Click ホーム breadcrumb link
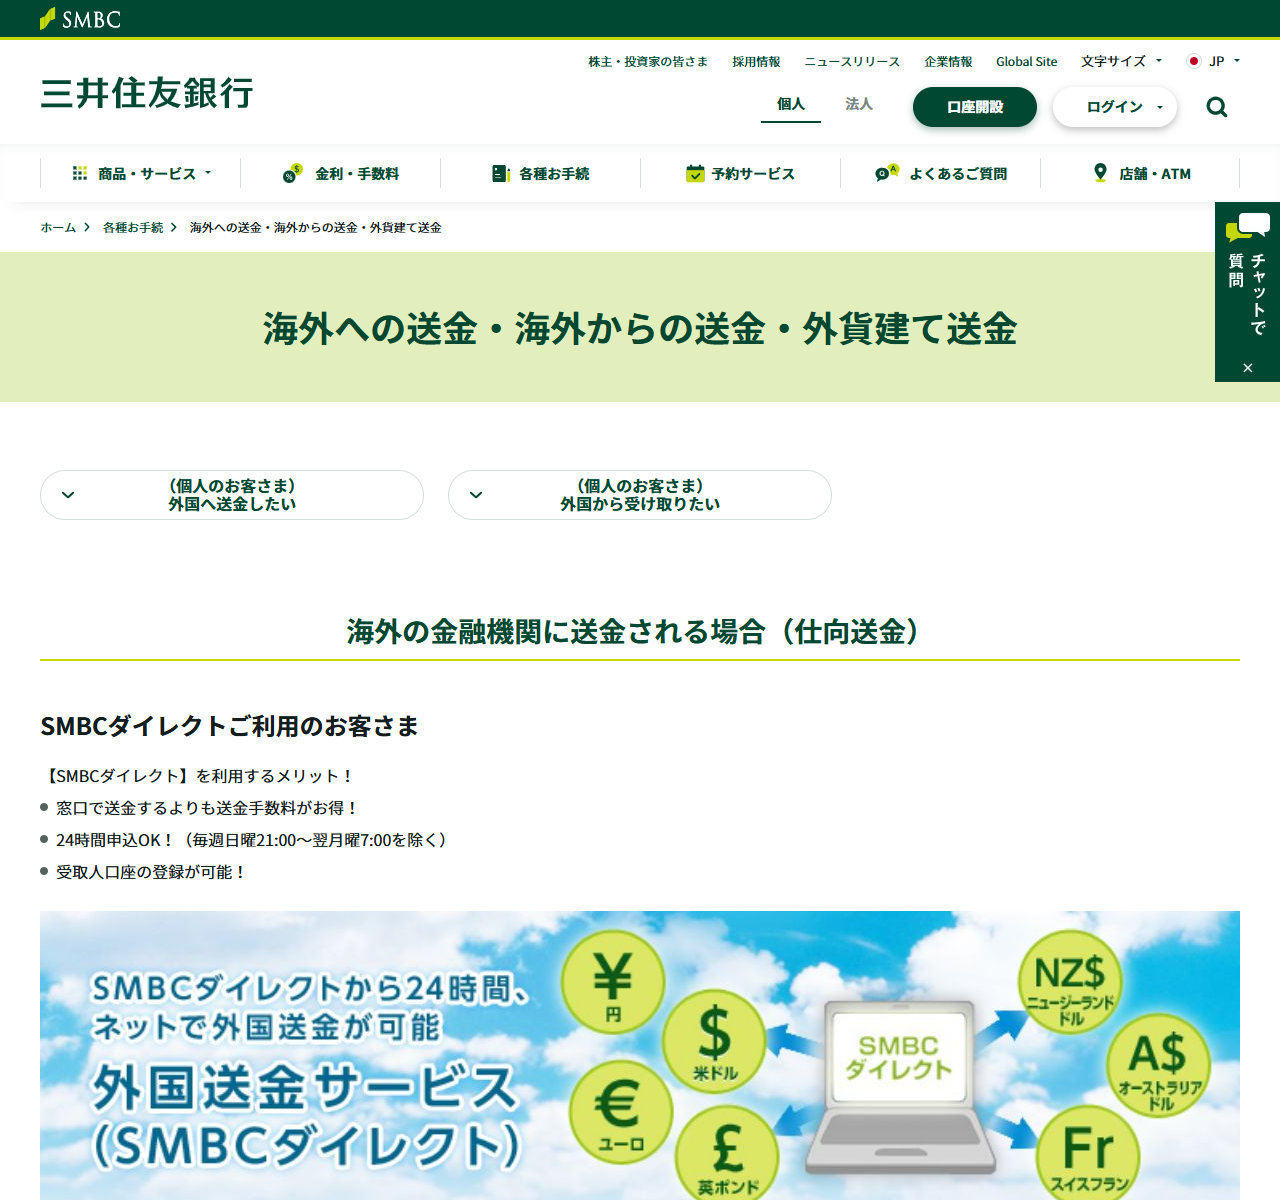 click(x=58, y=228)
